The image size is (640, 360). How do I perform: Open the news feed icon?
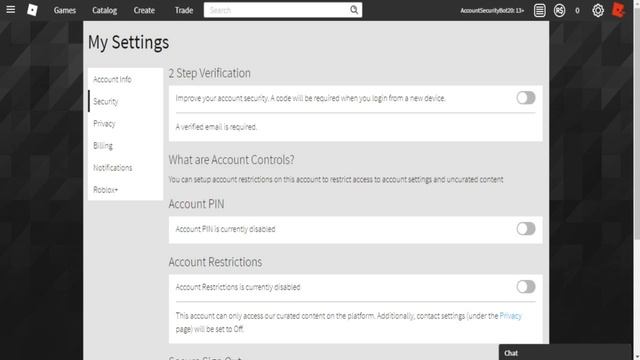tap(539, 10)
